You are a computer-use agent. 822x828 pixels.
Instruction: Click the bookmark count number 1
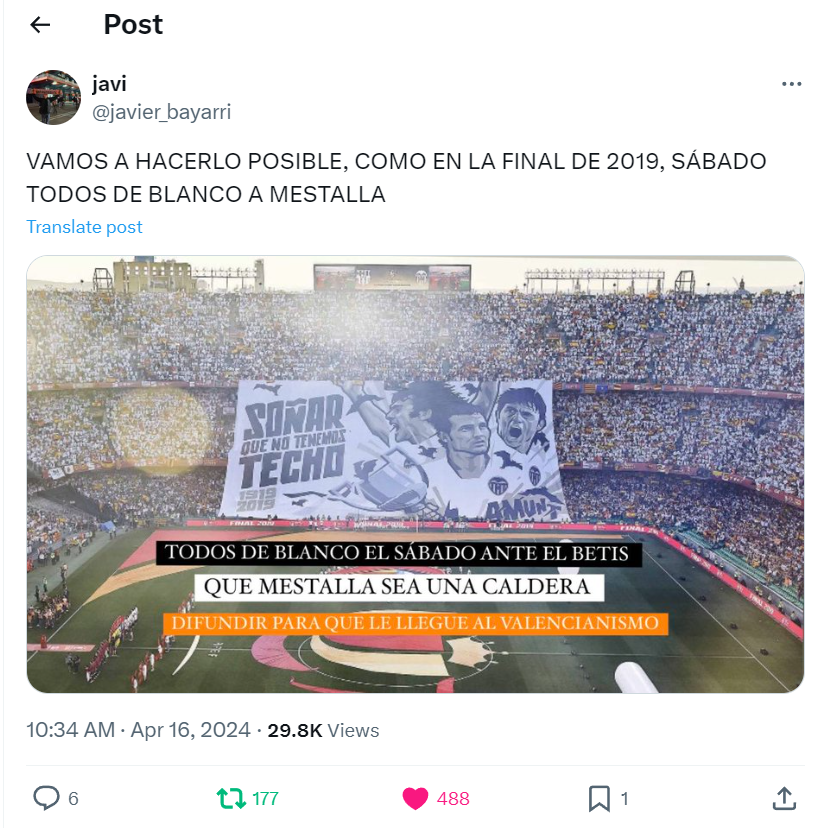(x=624, y=798)
